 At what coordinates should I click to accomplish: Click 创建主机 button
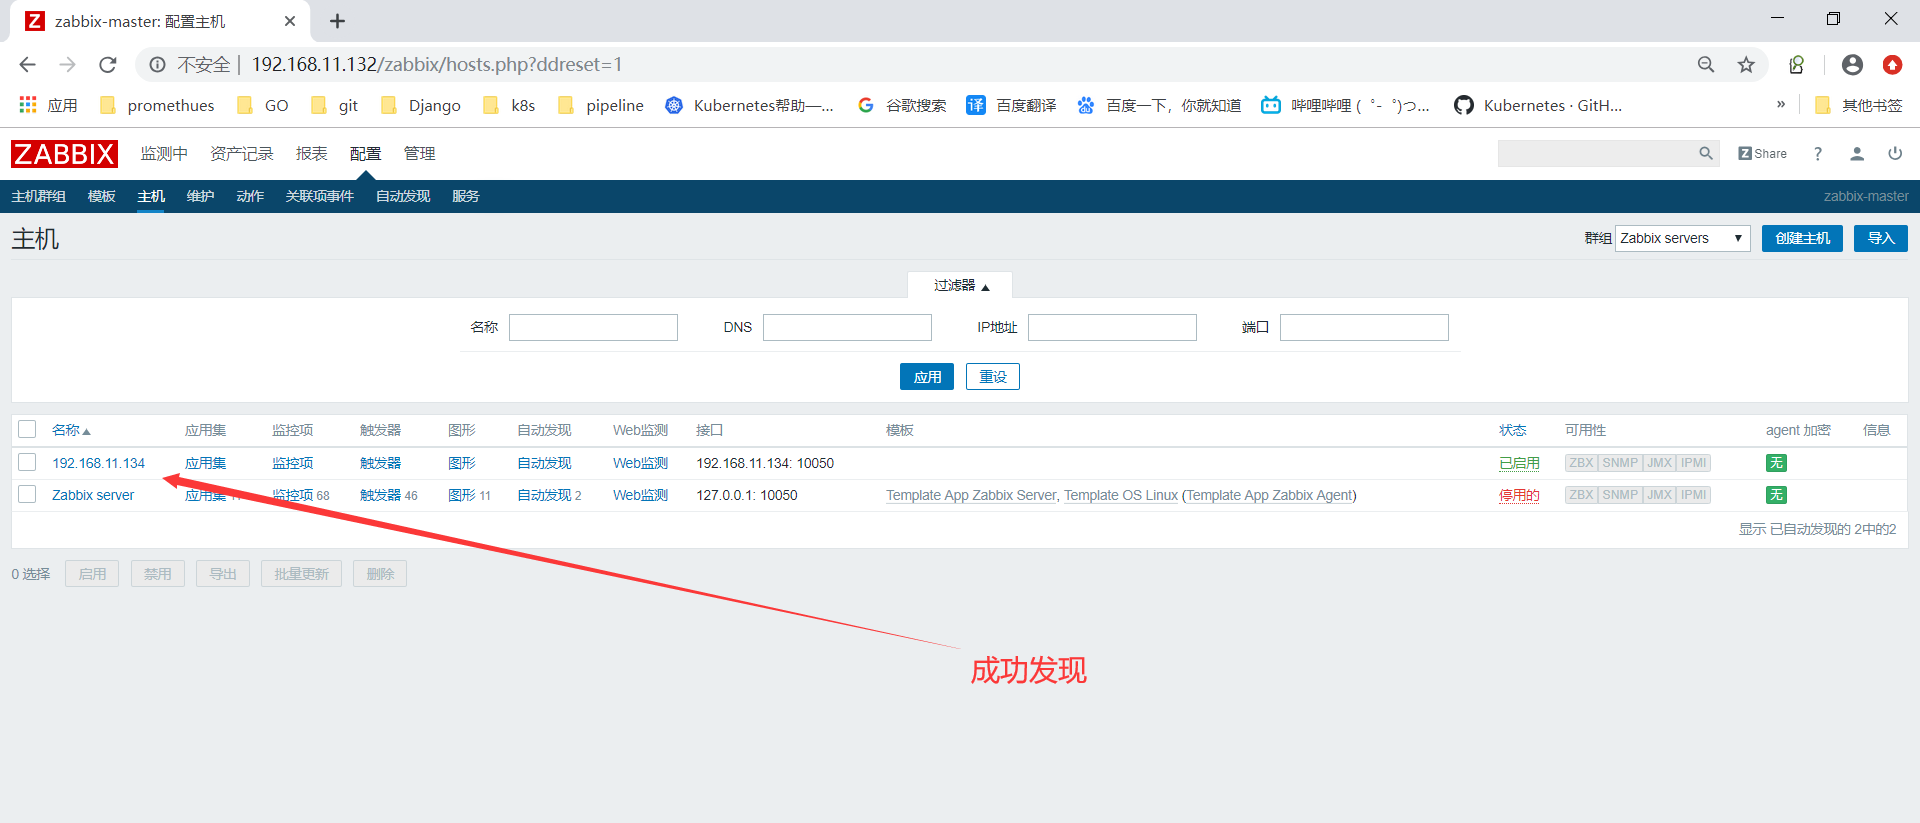(1802, 238)
